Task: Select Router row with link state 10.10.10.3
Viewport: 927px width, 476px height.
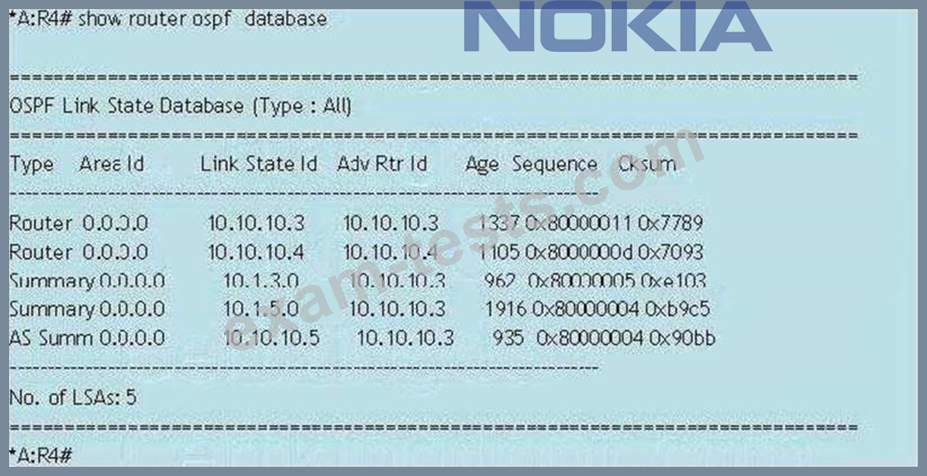Action: (356, 223)
